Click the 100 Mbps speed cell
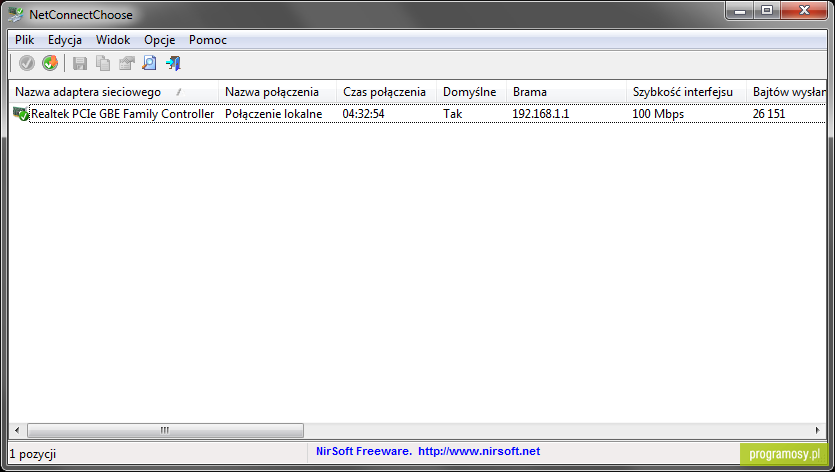The width and height of the screenshot is (835, 472). (658, 114)
